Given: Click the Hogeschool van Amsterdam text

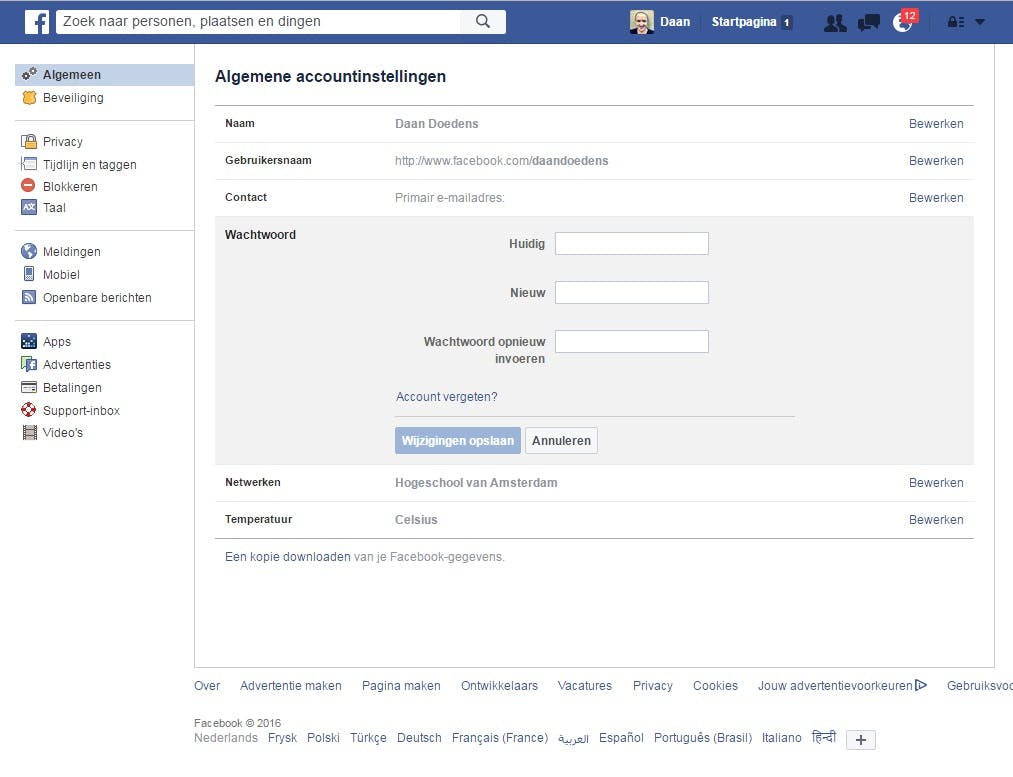Looking at the screenshot, I should coord(476,482).
